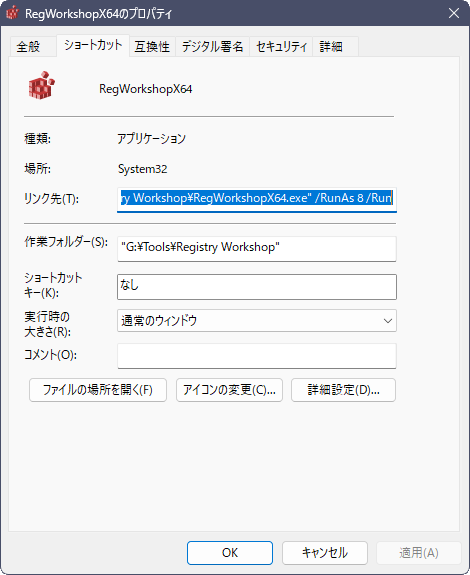This screenshot has height=575, width=470.
Task: Focus the 作業フォルダー input field
Action: [257, 249]
